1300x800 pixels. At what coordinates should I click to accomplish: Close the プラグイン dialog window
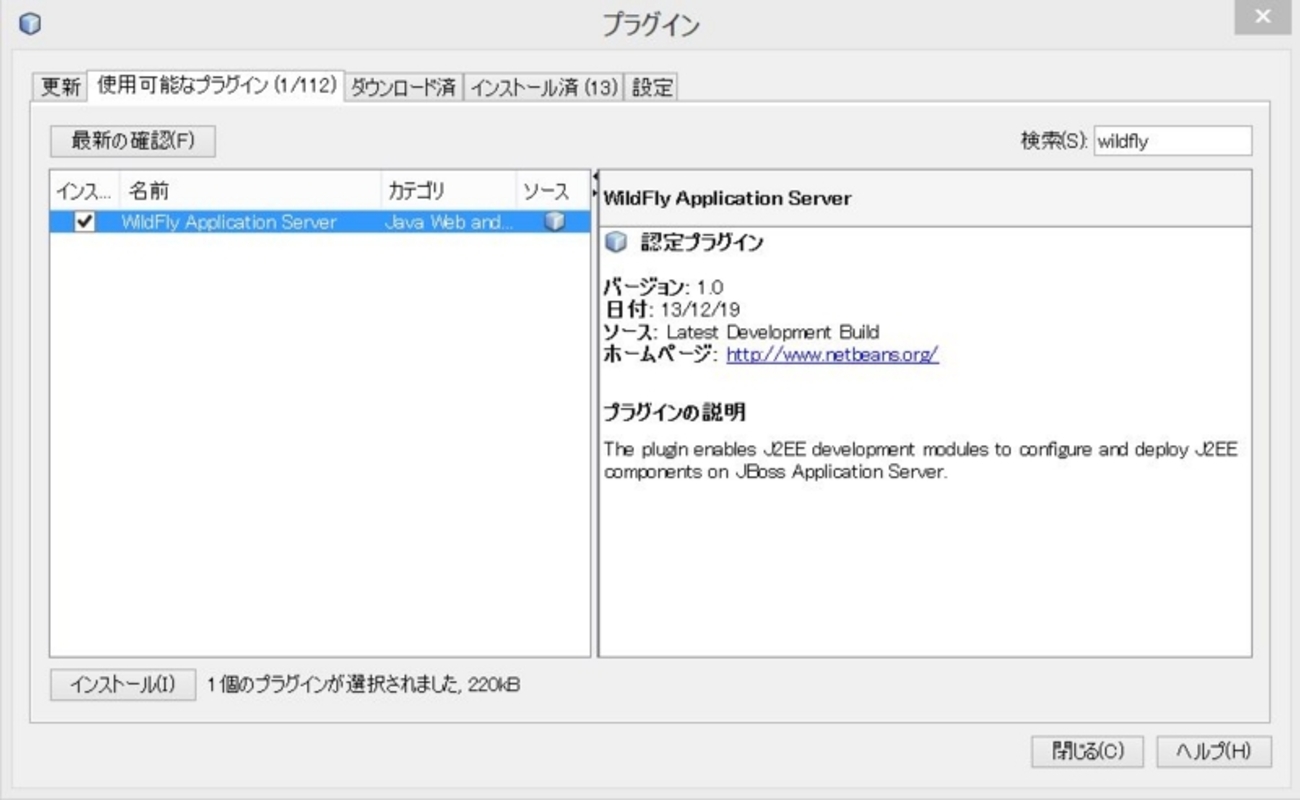1263,17
